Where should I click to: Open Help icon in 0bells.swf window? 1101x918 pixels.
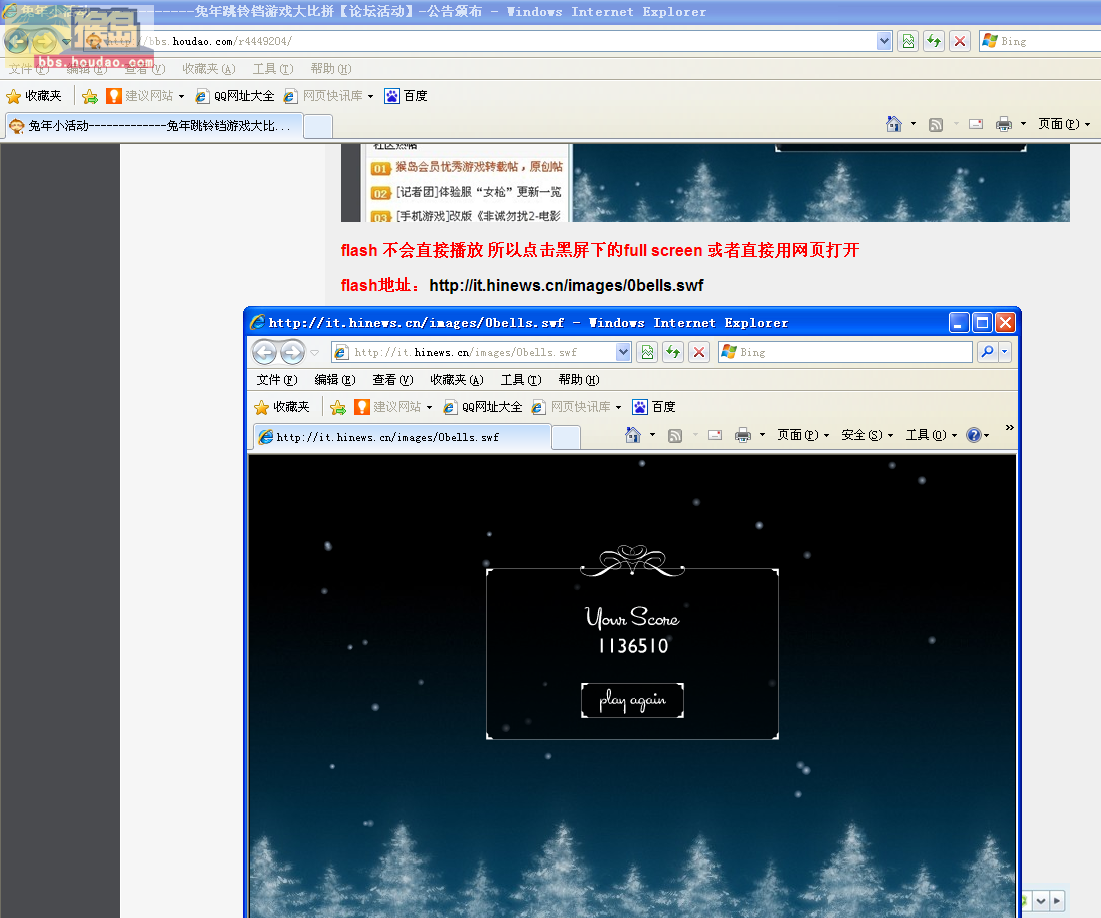[973, 435]
